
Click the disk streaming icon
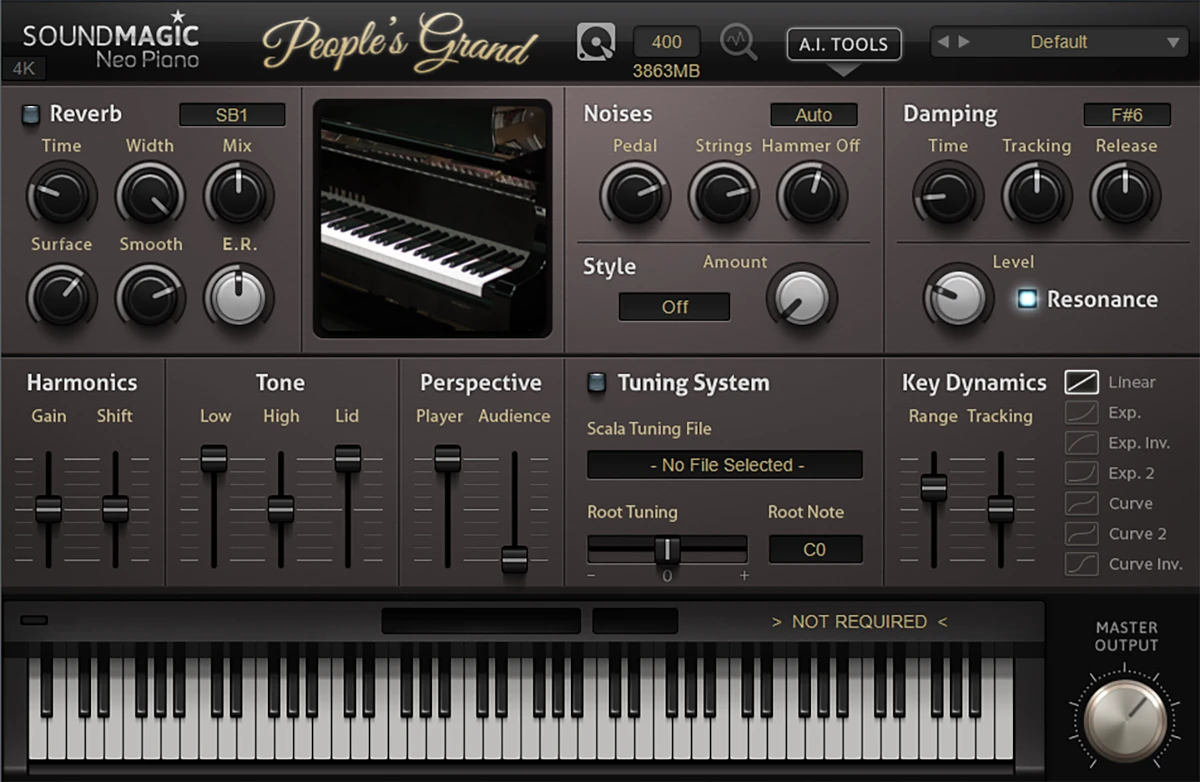(x=596, y=42)
